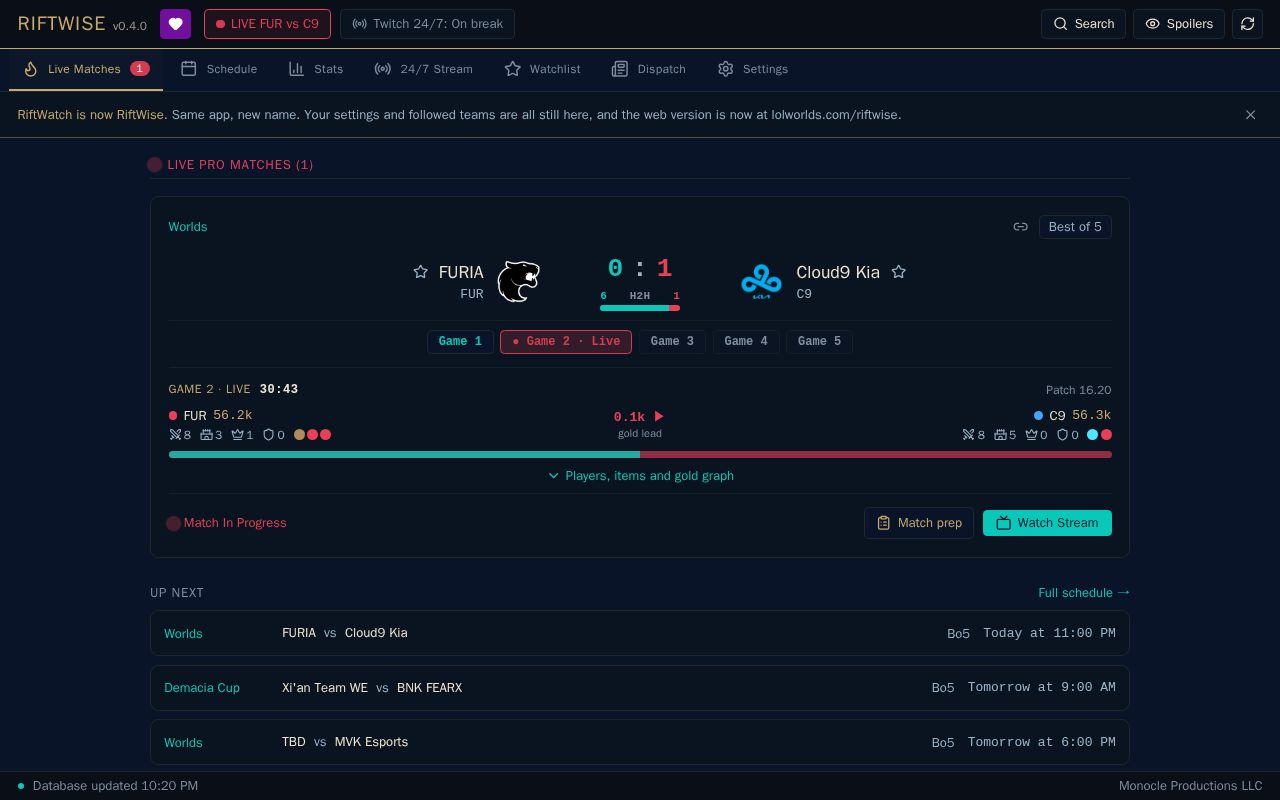Select the Game 3 tab

coord(672,342)
